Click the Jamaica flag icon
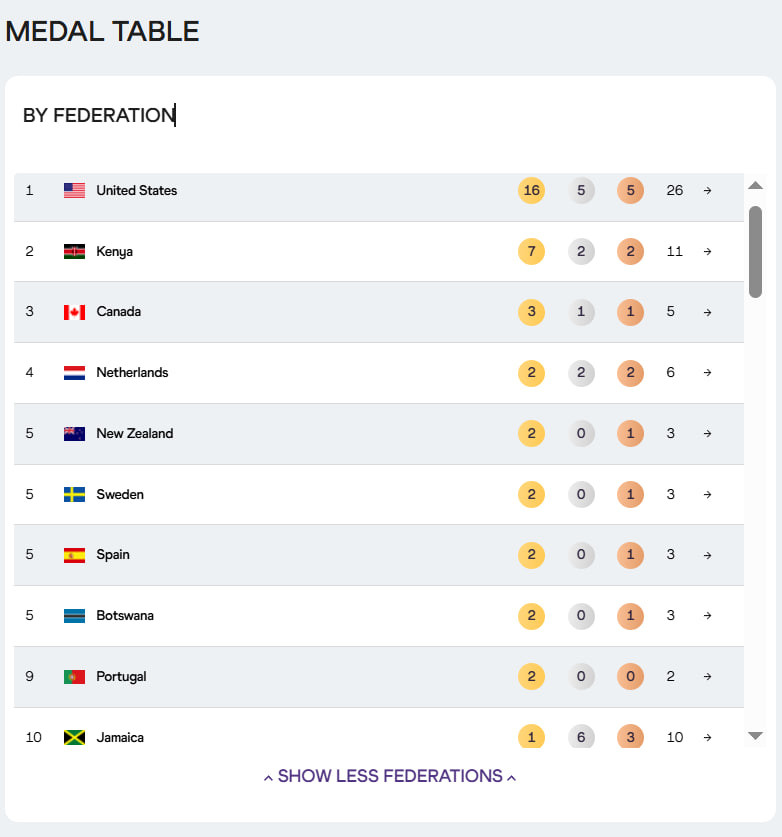The image size is (782, 837). tap(74, 737)
